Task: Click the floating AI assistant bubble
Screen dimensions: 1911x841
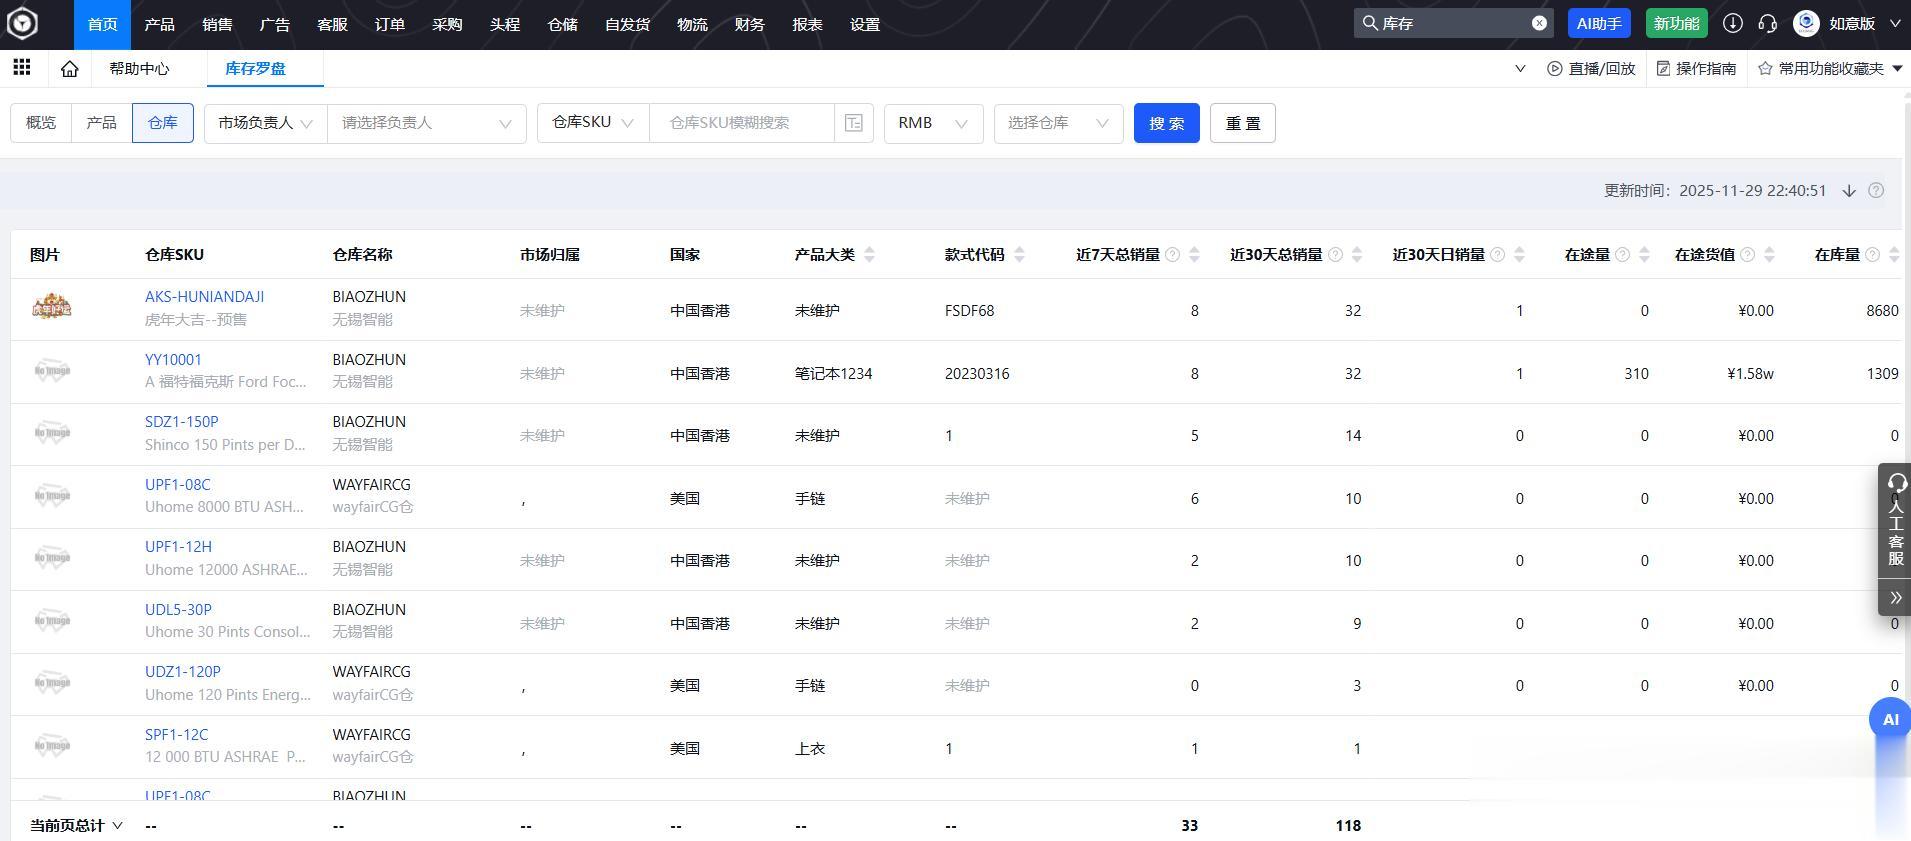Action: click(x=1890, y=719)
